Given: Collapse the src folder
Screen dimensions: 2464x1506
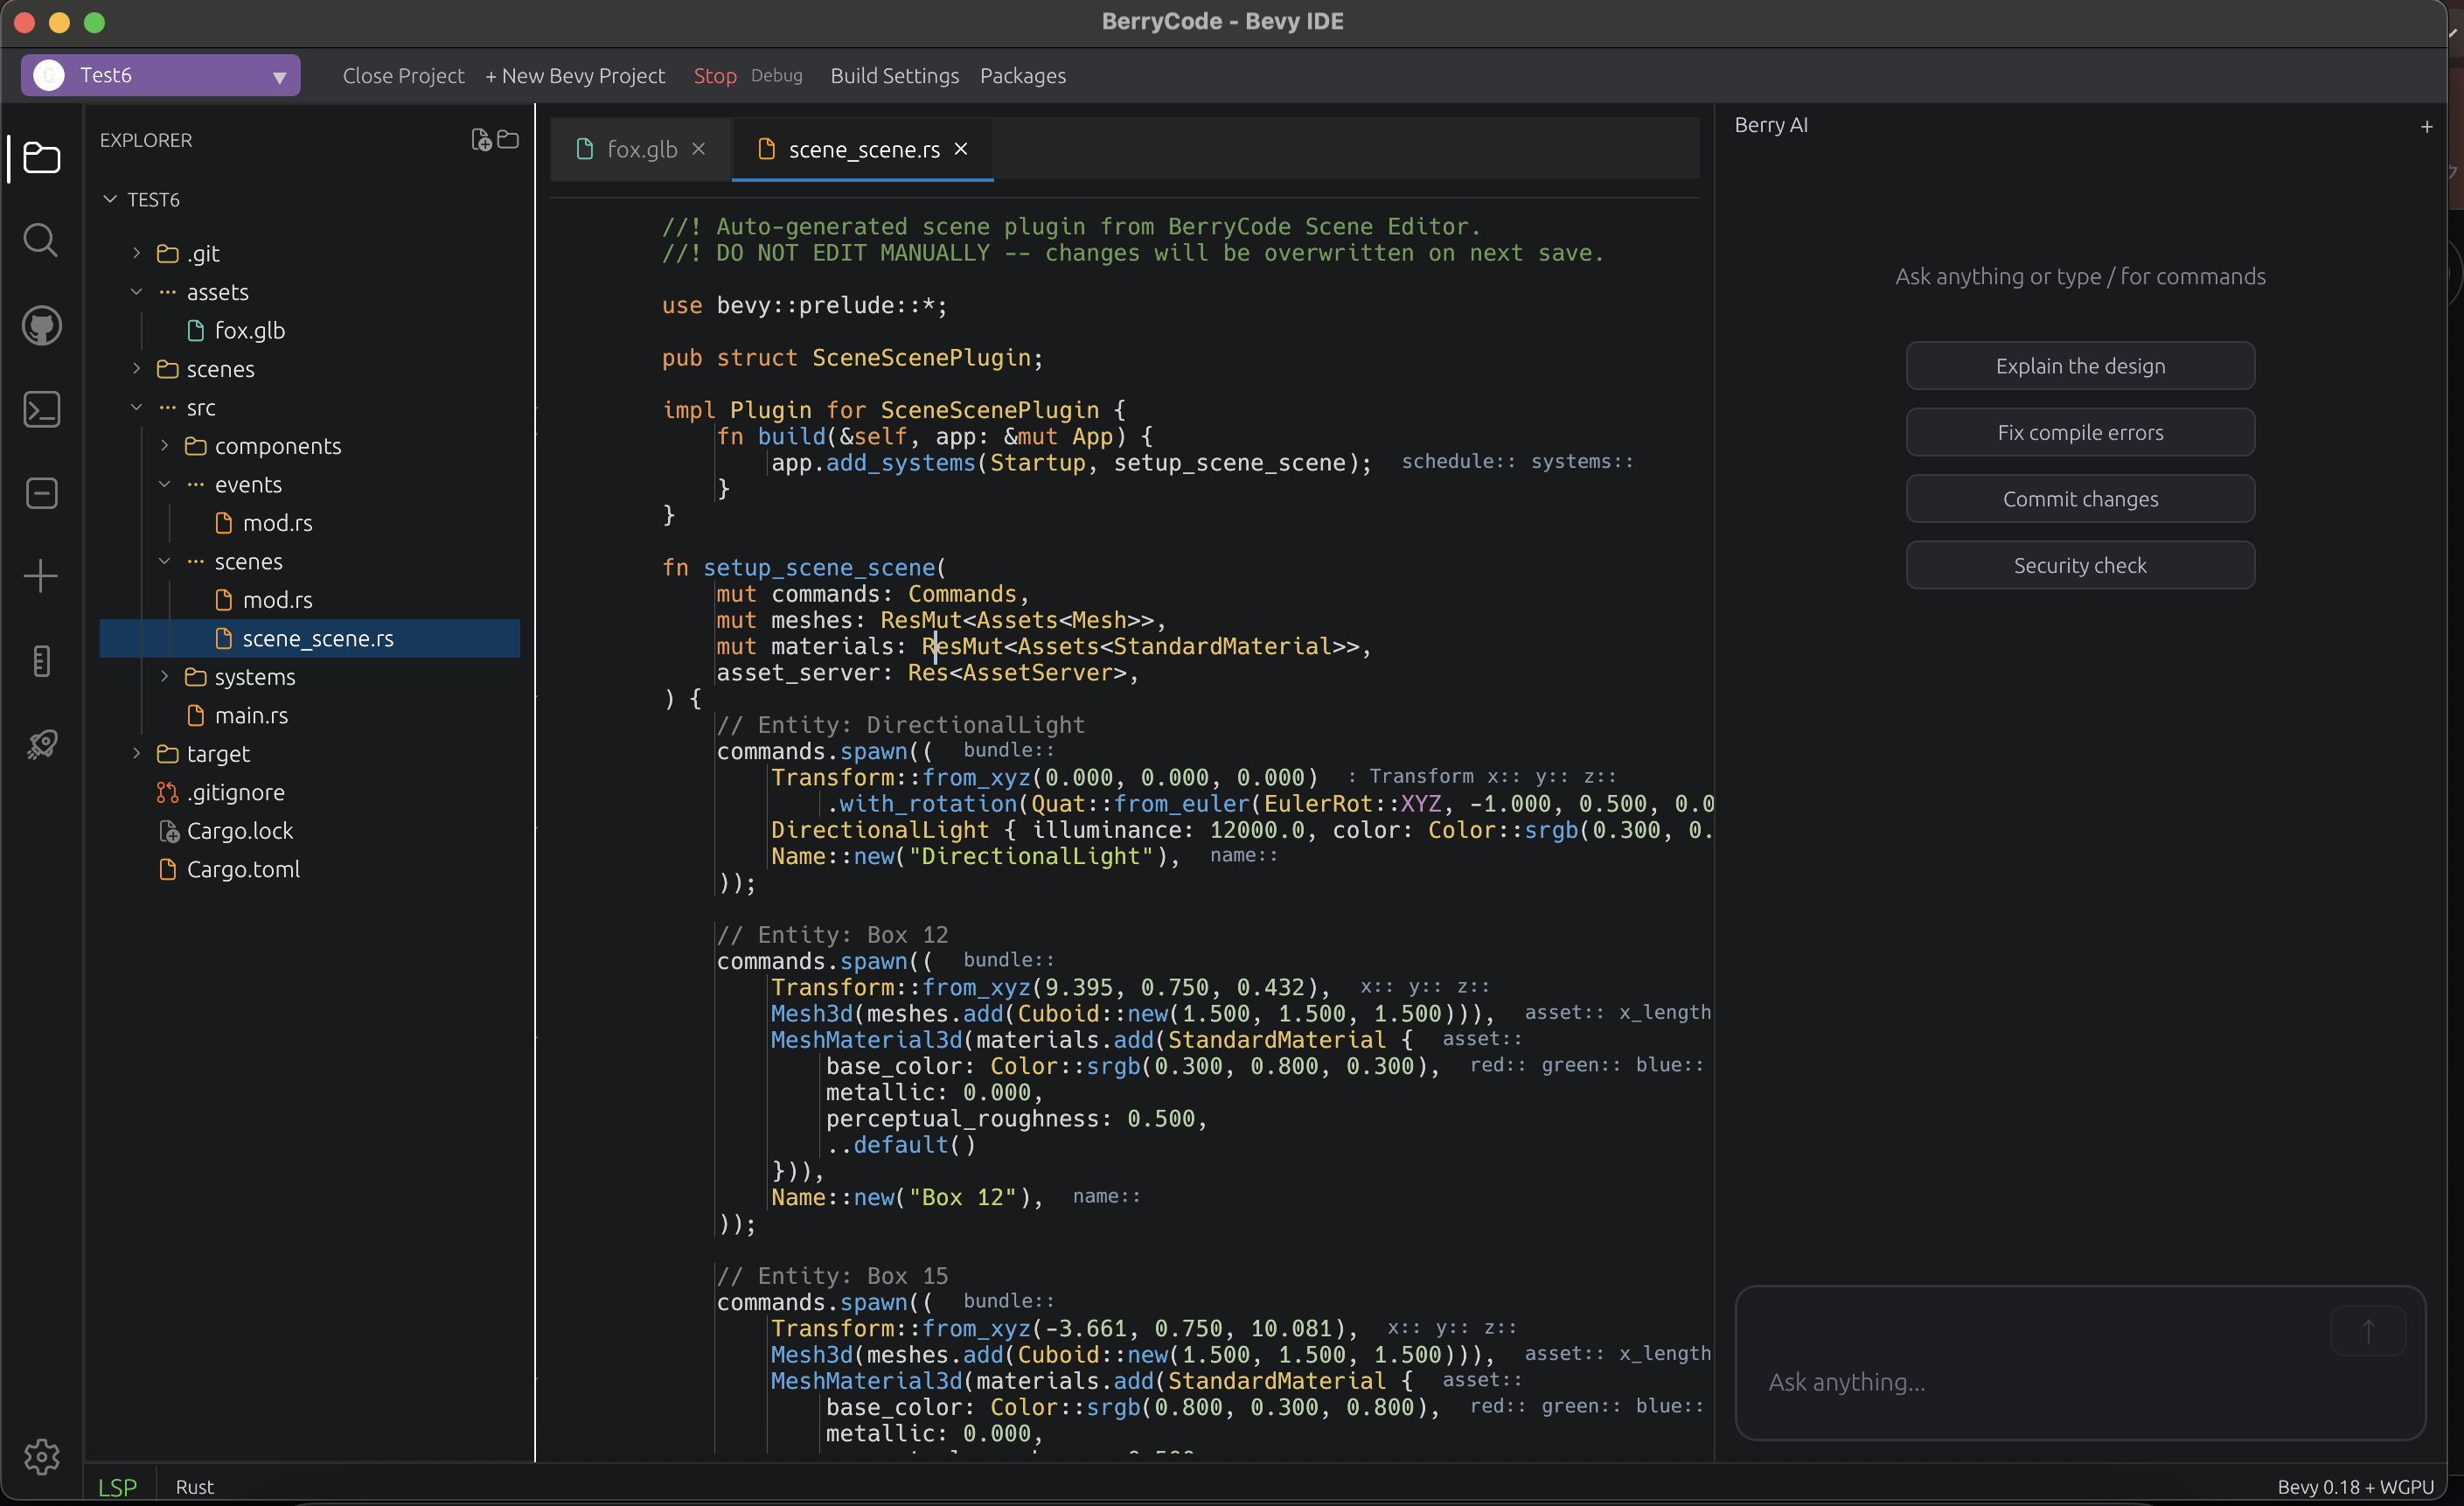Looking at the screenshot, I should pos(137,407).
